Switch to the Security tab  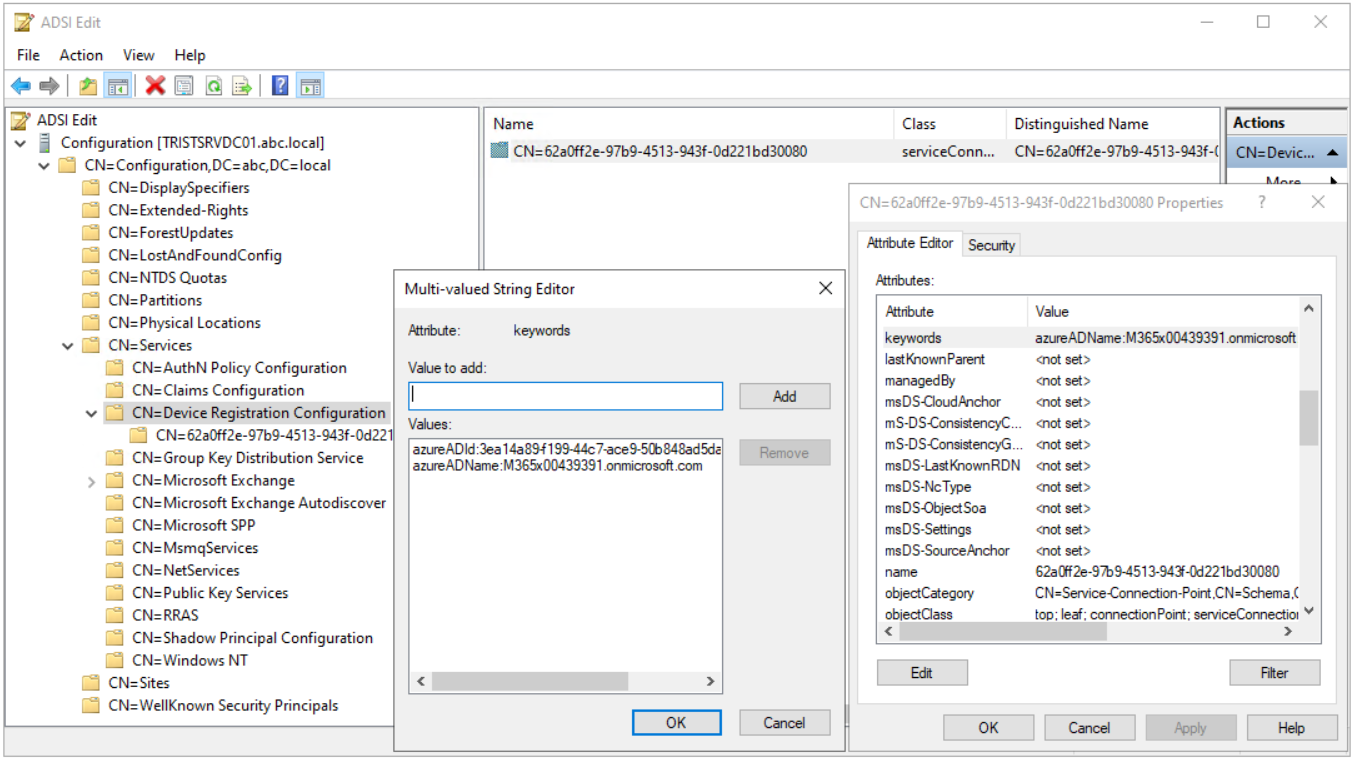[991, 245]
